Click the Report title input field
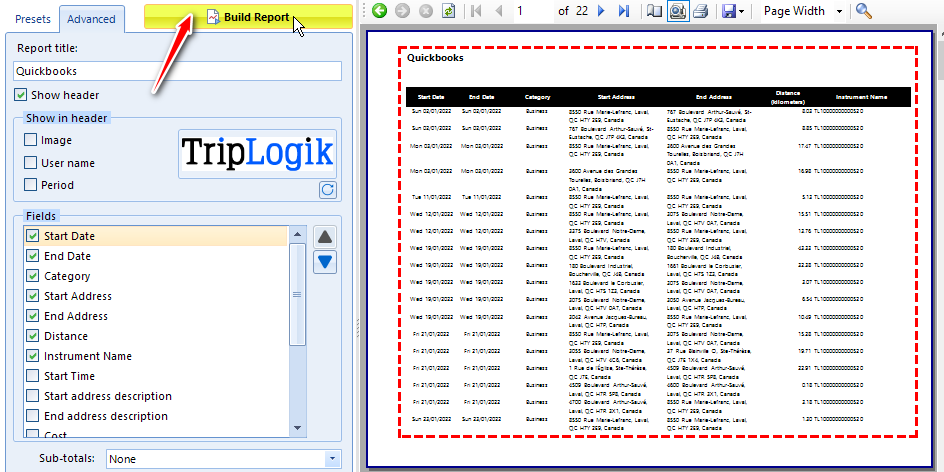 178,71
